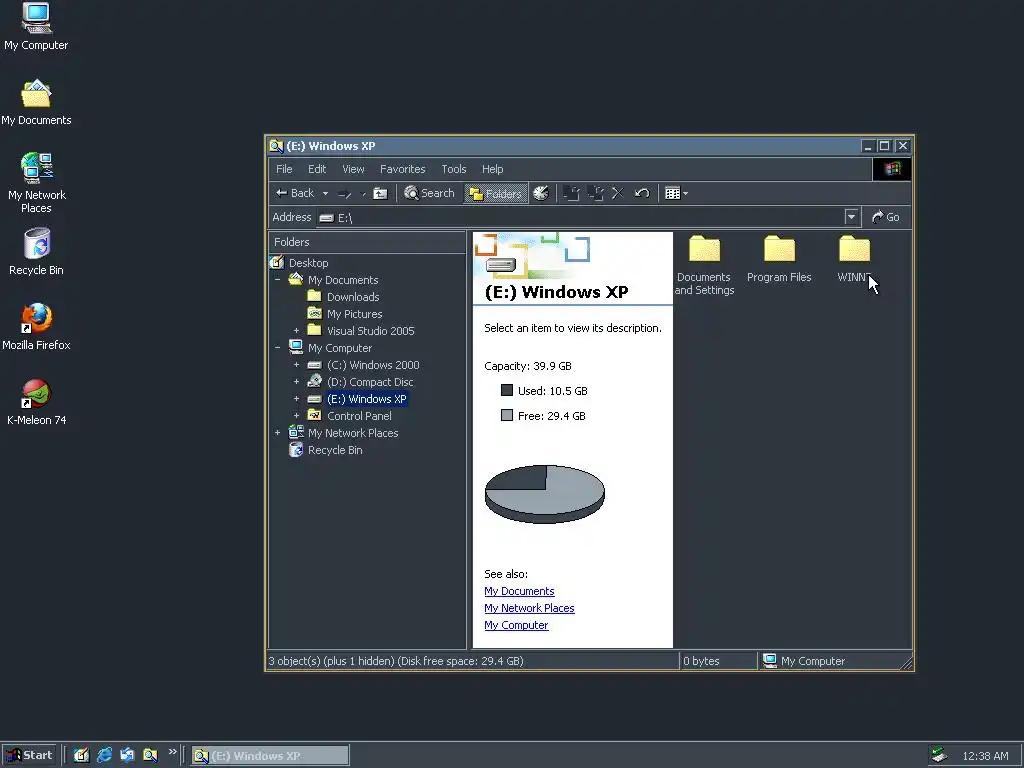
Task: Click the Up folder toolbar icon
Action: pos(380,193)
